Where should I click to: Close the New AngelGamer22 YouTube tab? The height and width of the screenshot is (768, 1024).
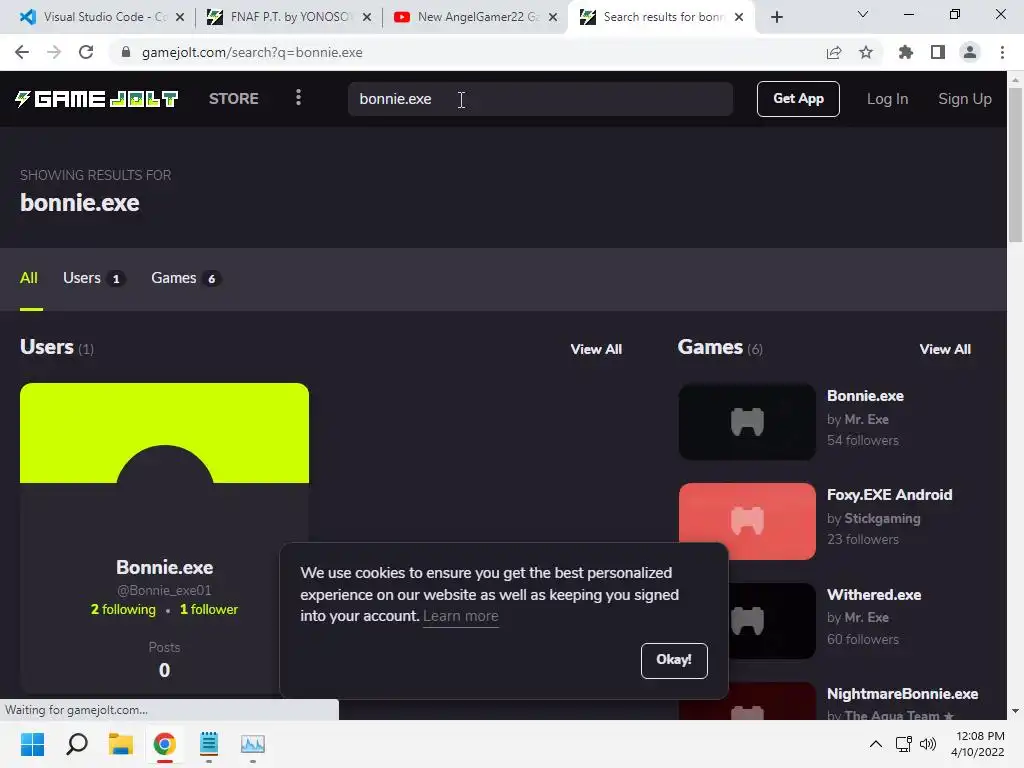553,17
